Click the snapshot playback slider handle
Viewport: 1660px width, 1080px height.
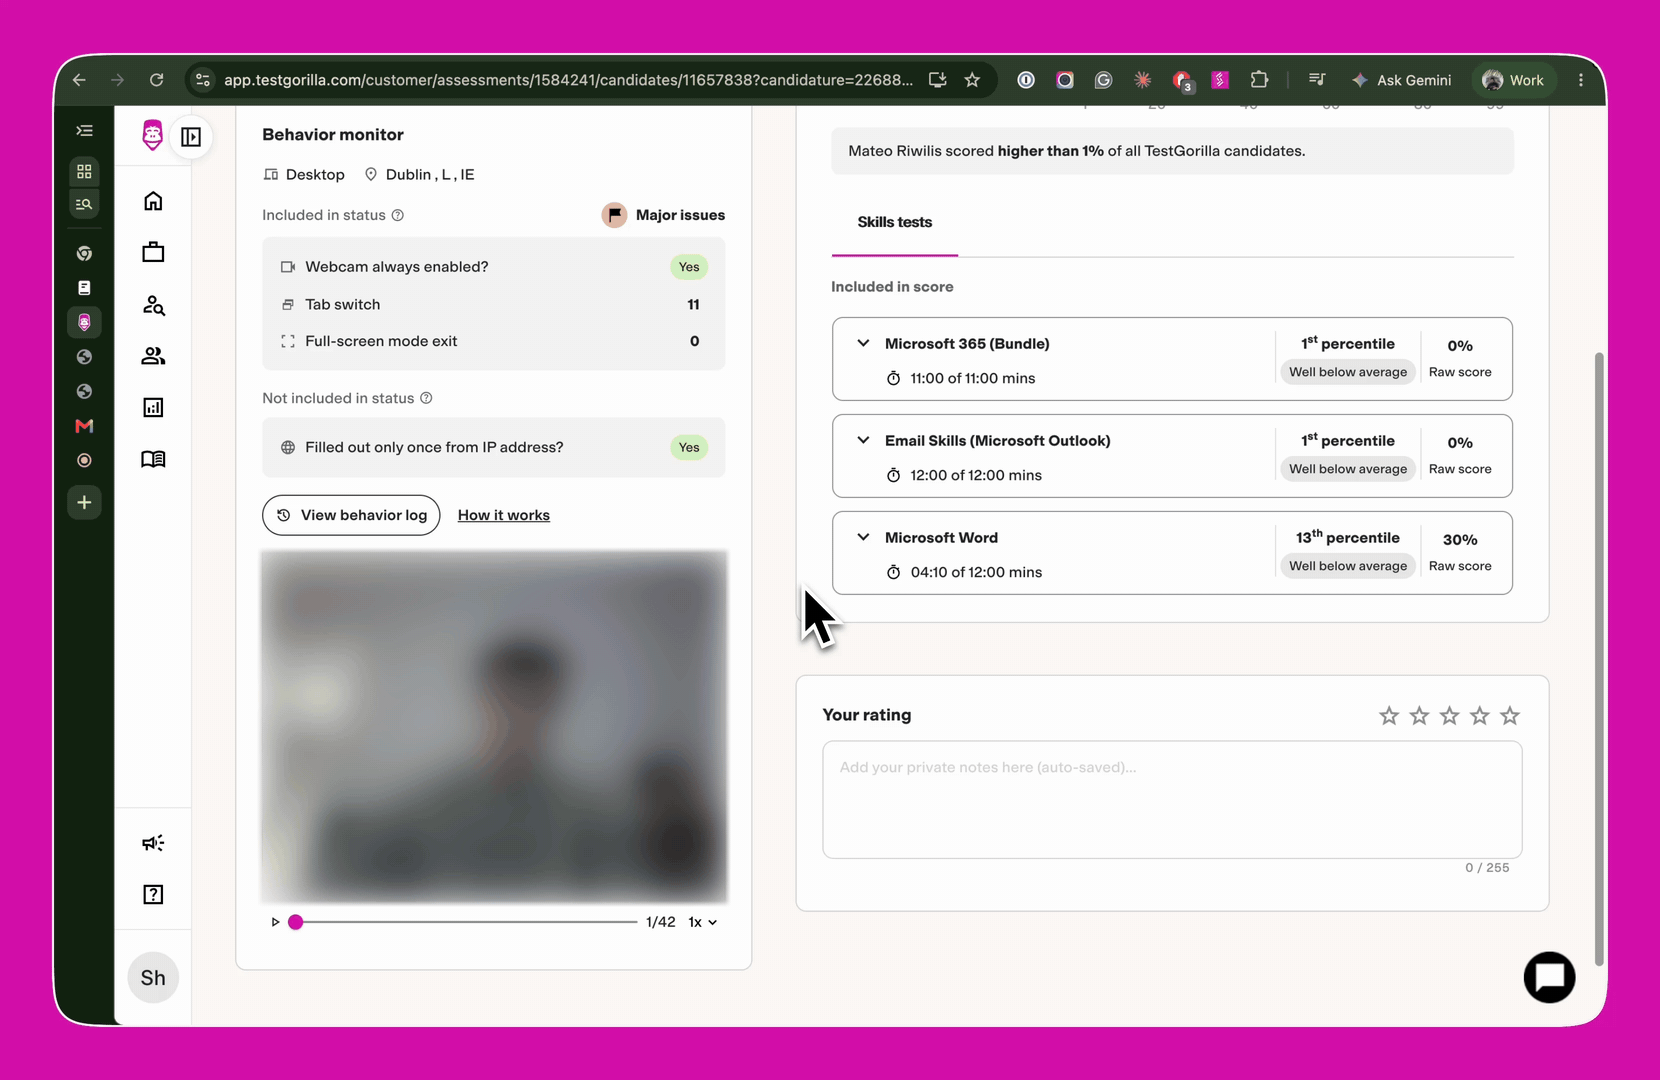[296, 922]
